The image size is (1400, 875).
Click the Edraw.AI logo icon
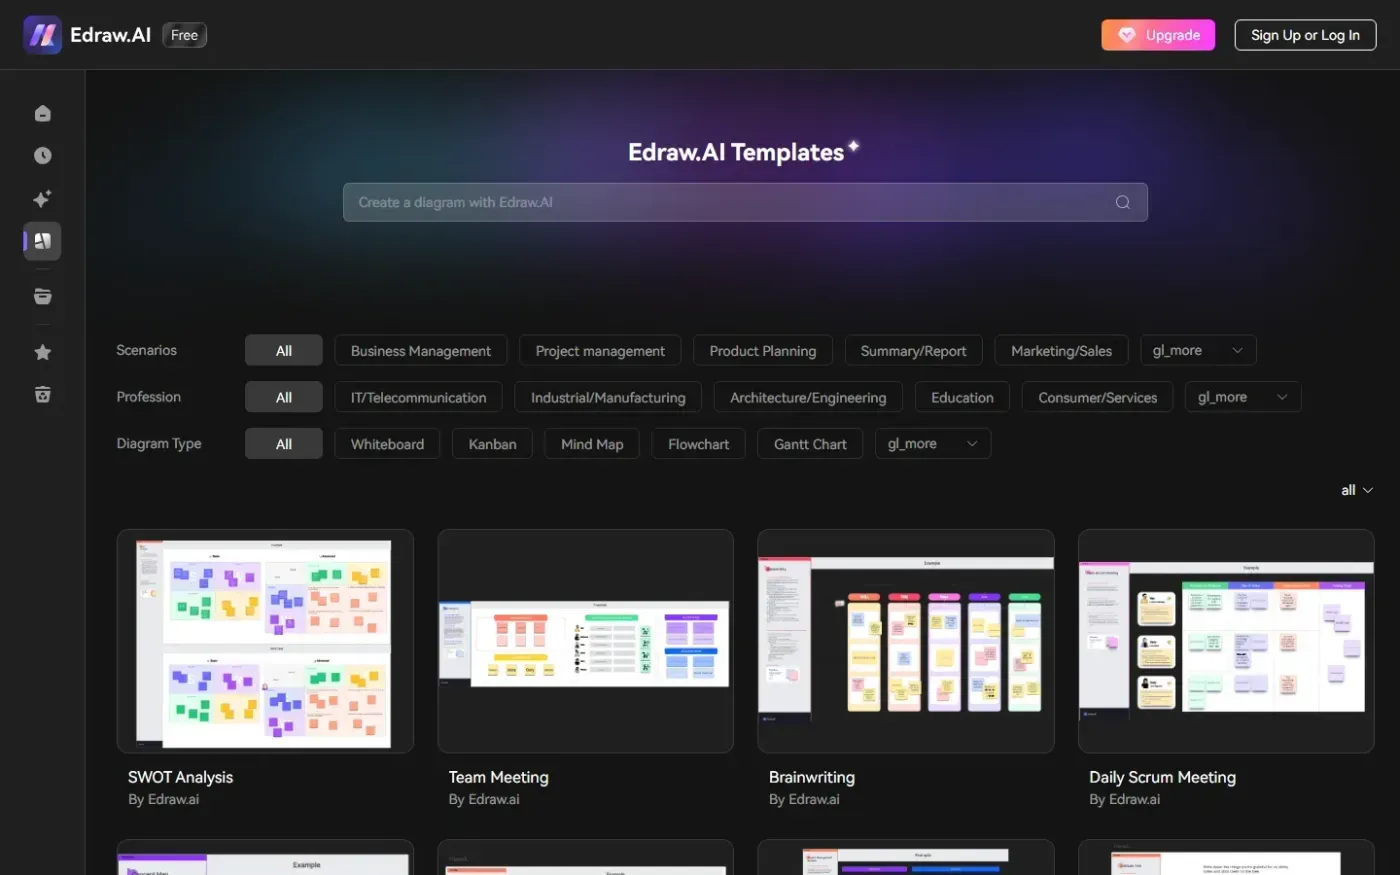point(42,35)
